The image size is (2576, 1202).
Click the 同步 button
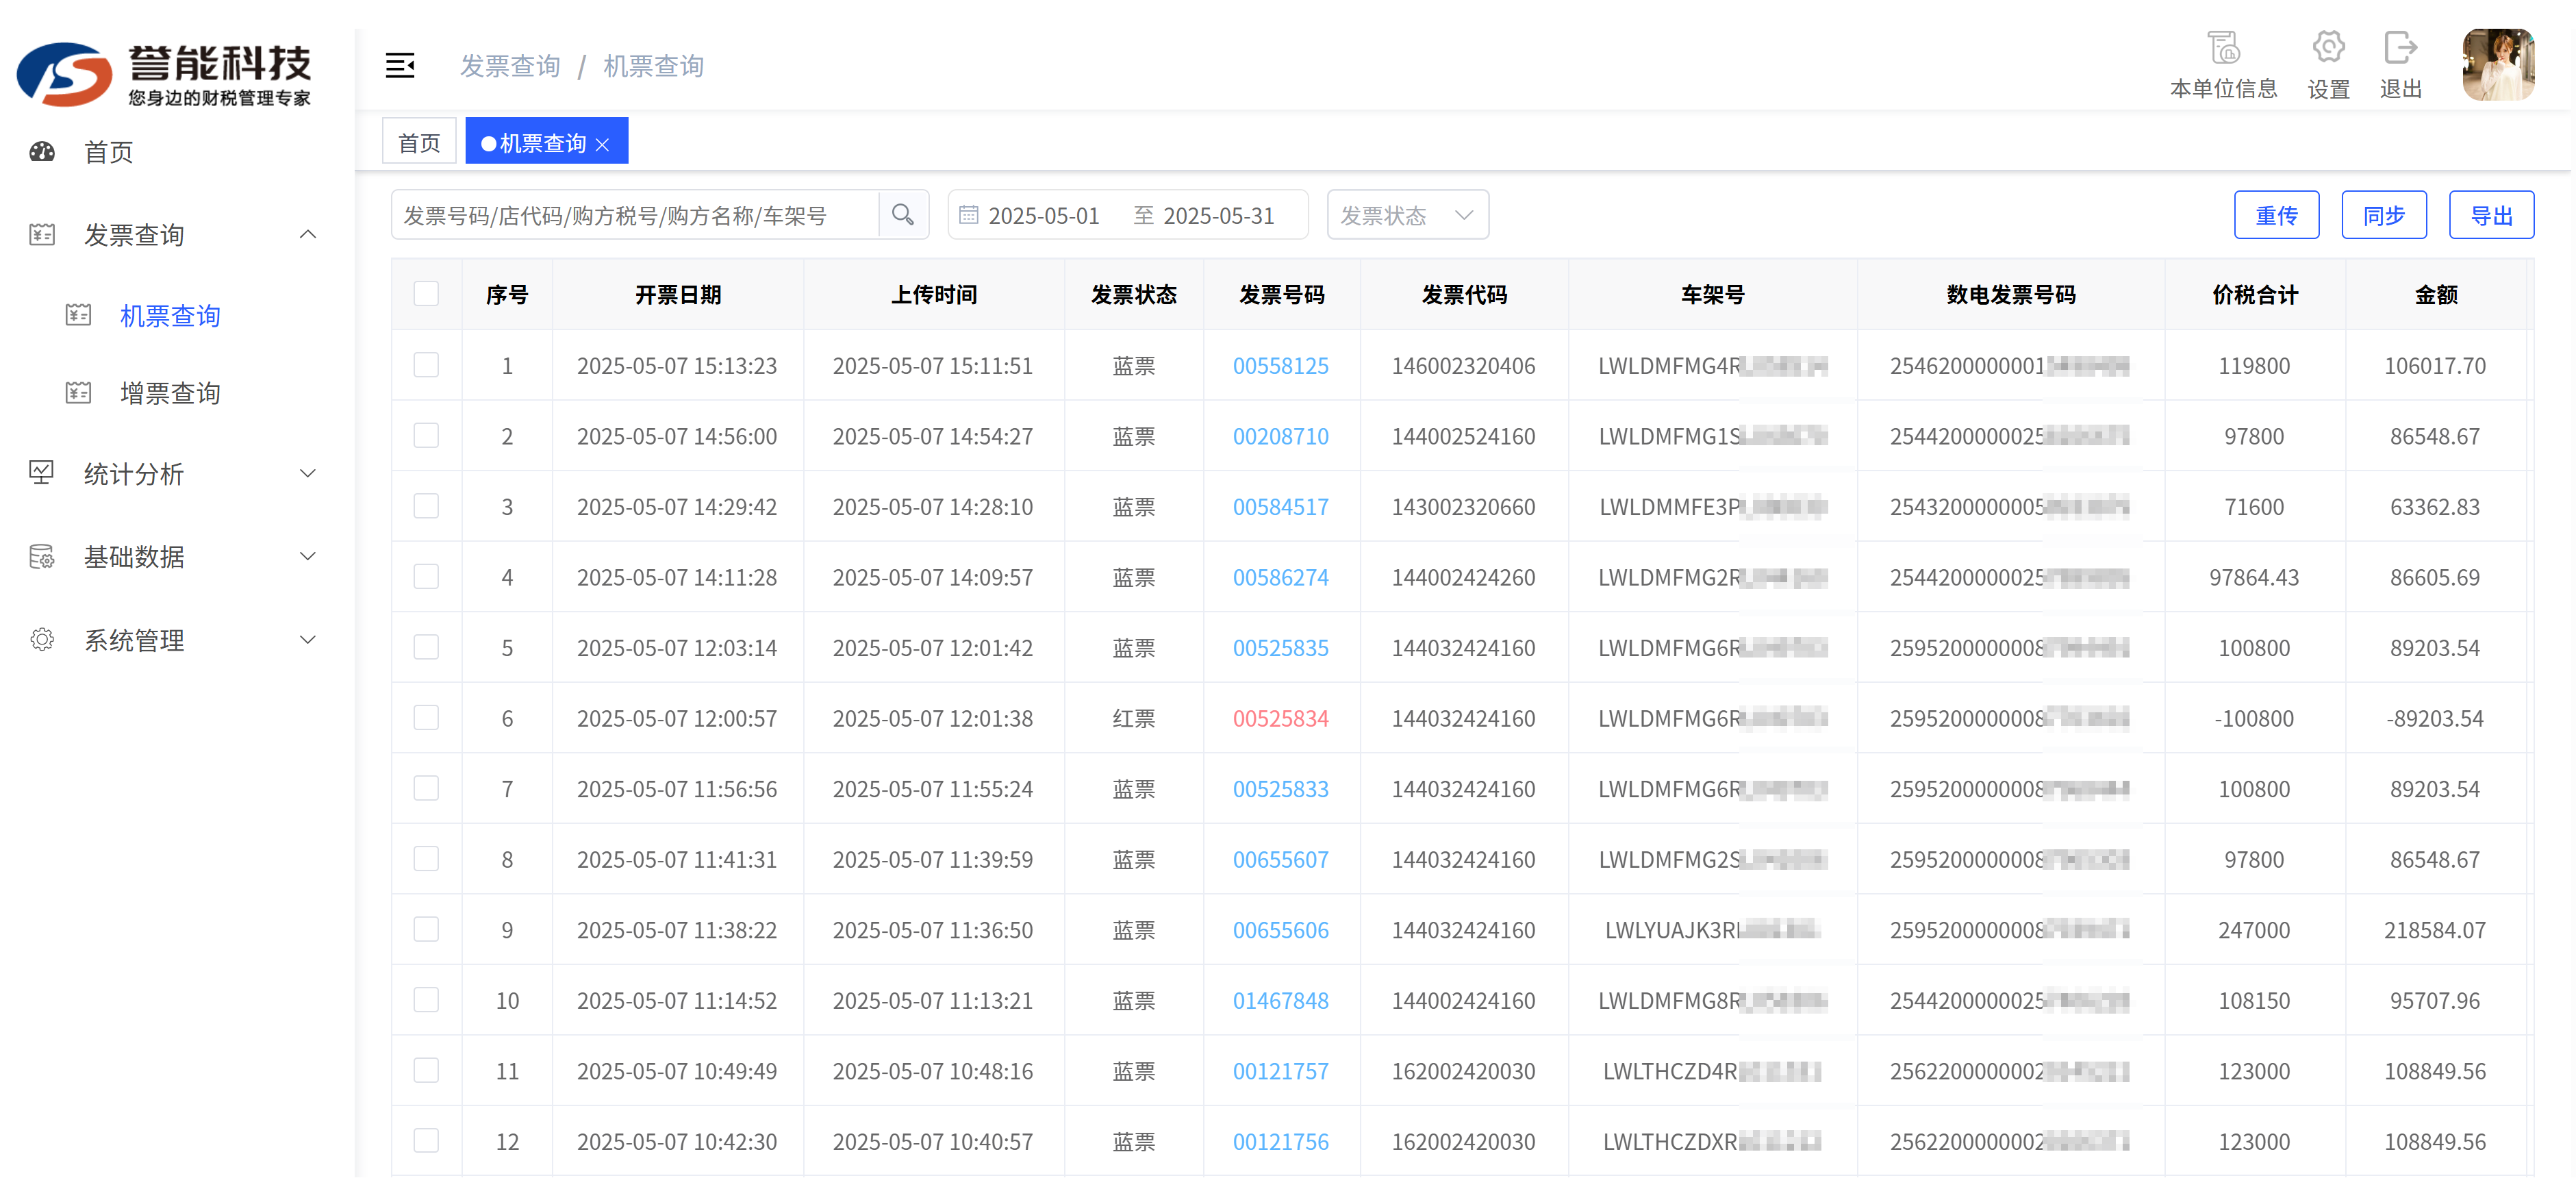pyautogui.click(x=2383, y=215)
